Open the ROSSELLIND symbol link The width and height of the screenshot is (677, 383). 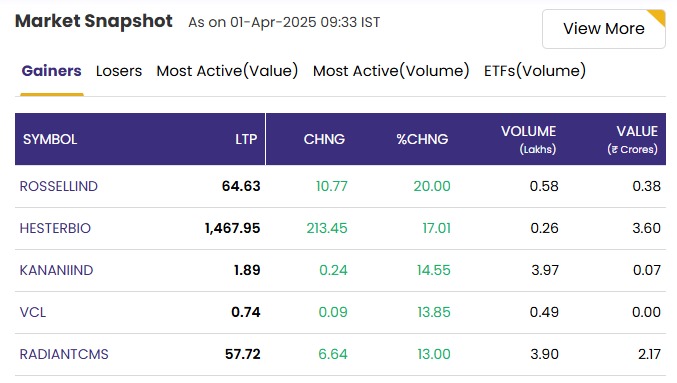coord(59,186)
